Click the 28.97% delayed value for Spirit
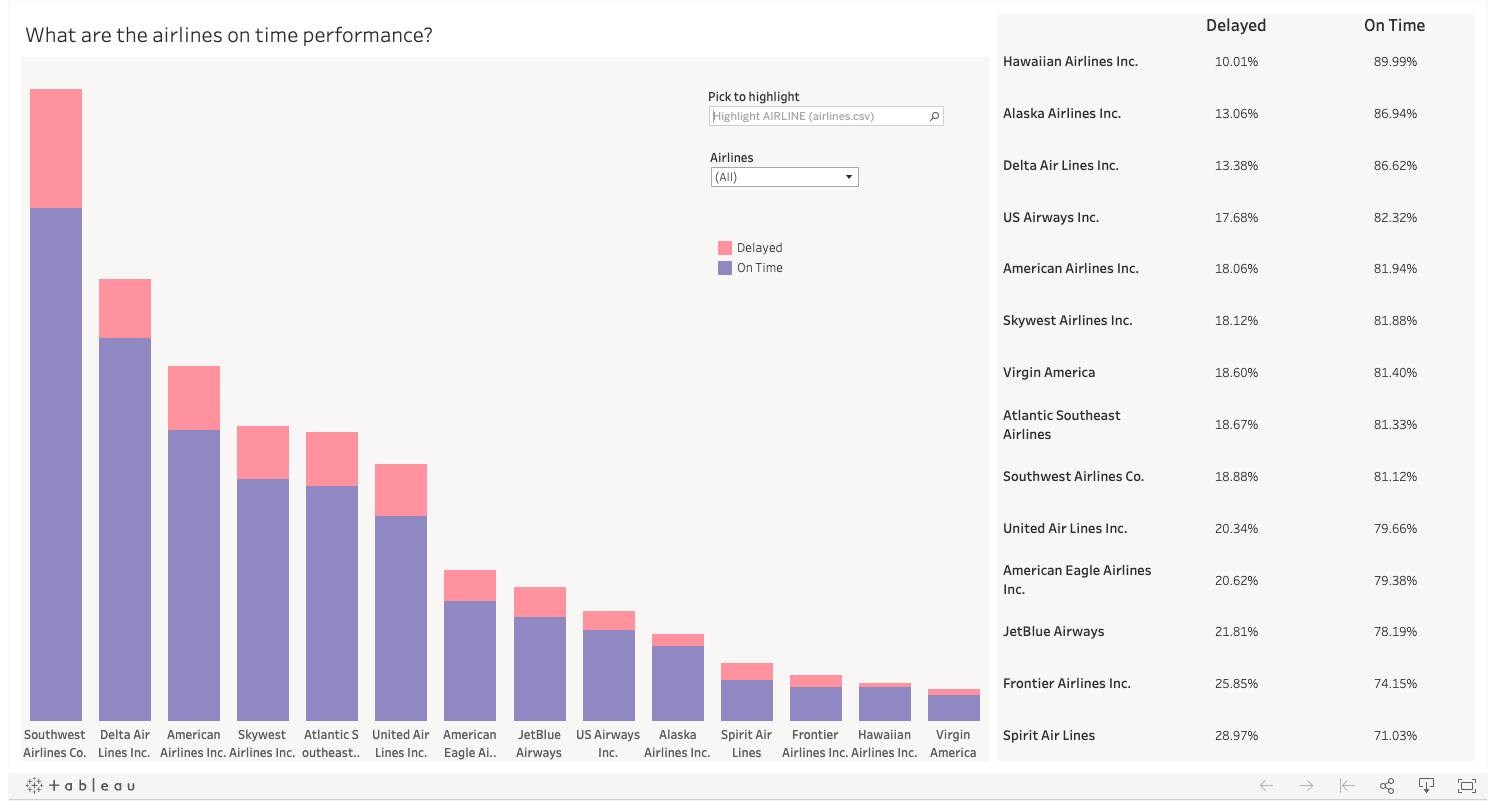 1236,736
